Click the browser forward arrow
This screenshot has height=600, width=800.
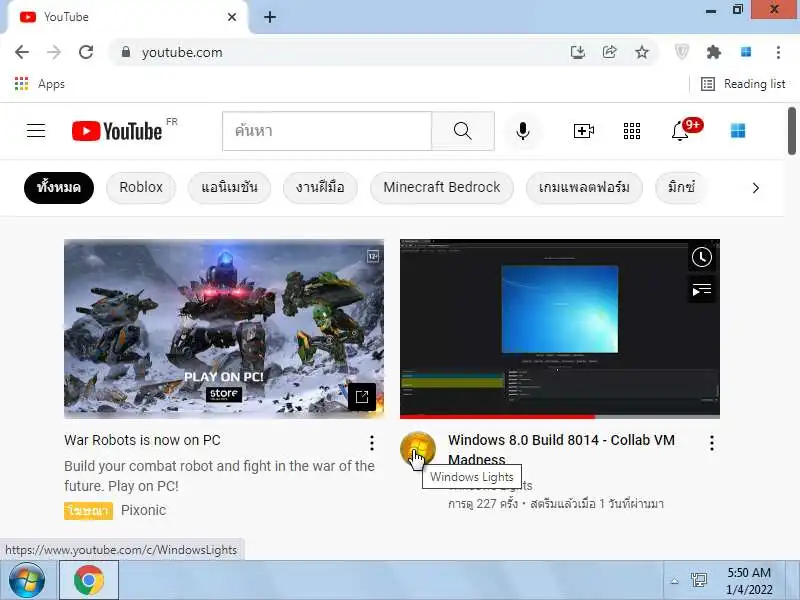[x=54, y=52]
